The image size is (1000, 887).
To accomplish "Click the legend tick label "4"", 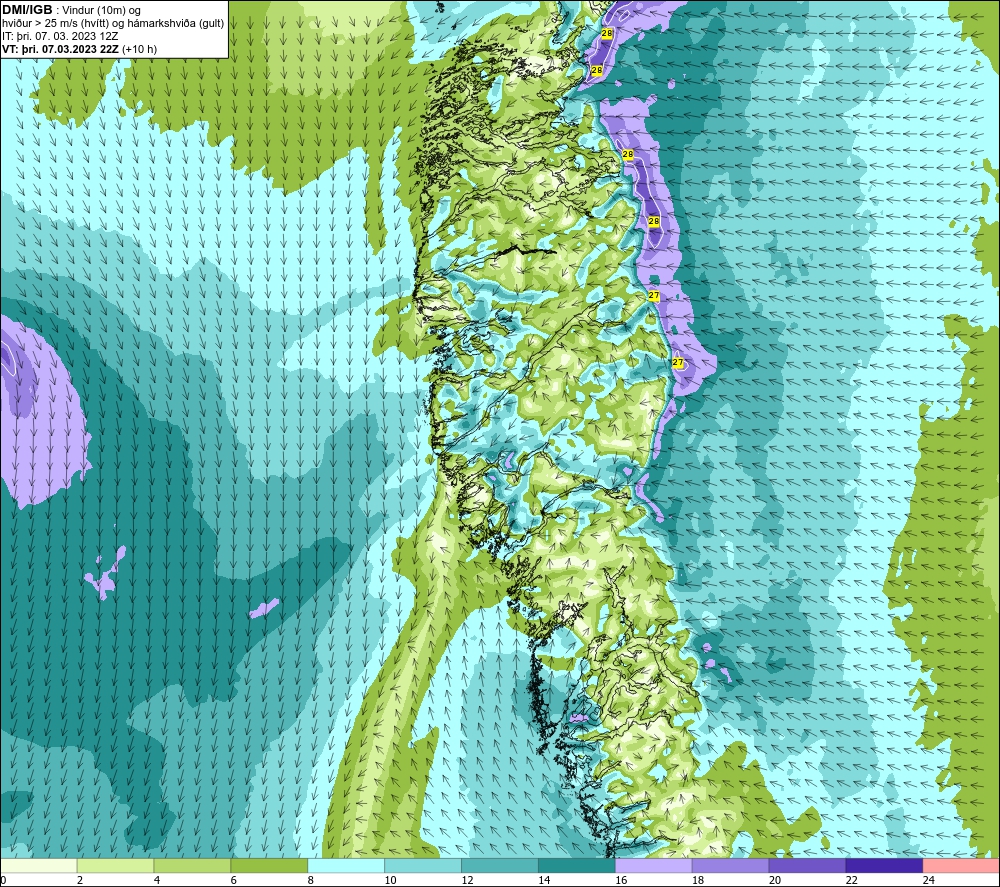I will click(x=157, y=880).
